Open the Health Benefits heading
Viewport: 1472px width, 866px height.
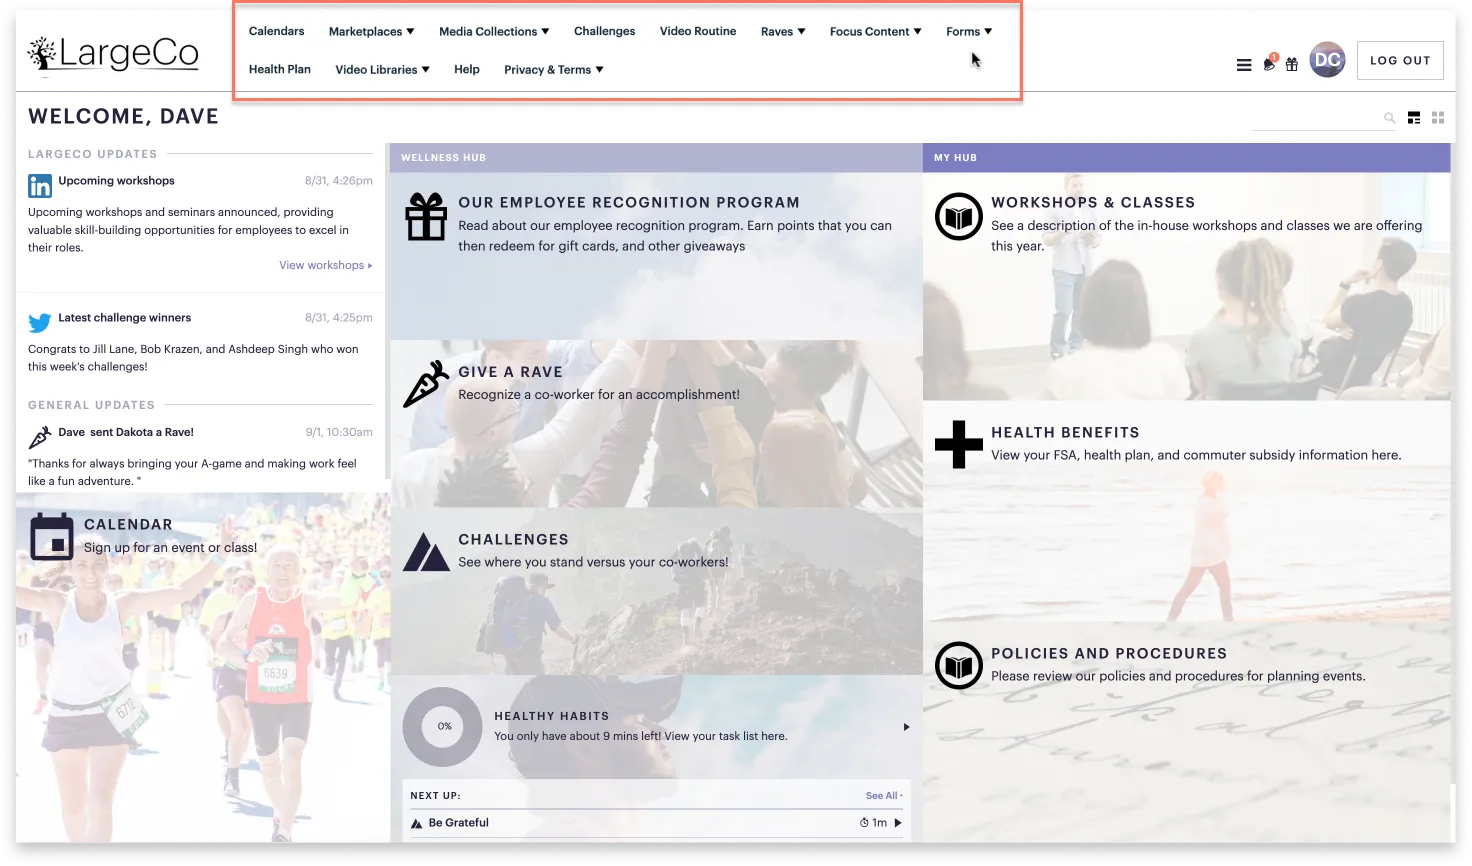point(1065,433)
